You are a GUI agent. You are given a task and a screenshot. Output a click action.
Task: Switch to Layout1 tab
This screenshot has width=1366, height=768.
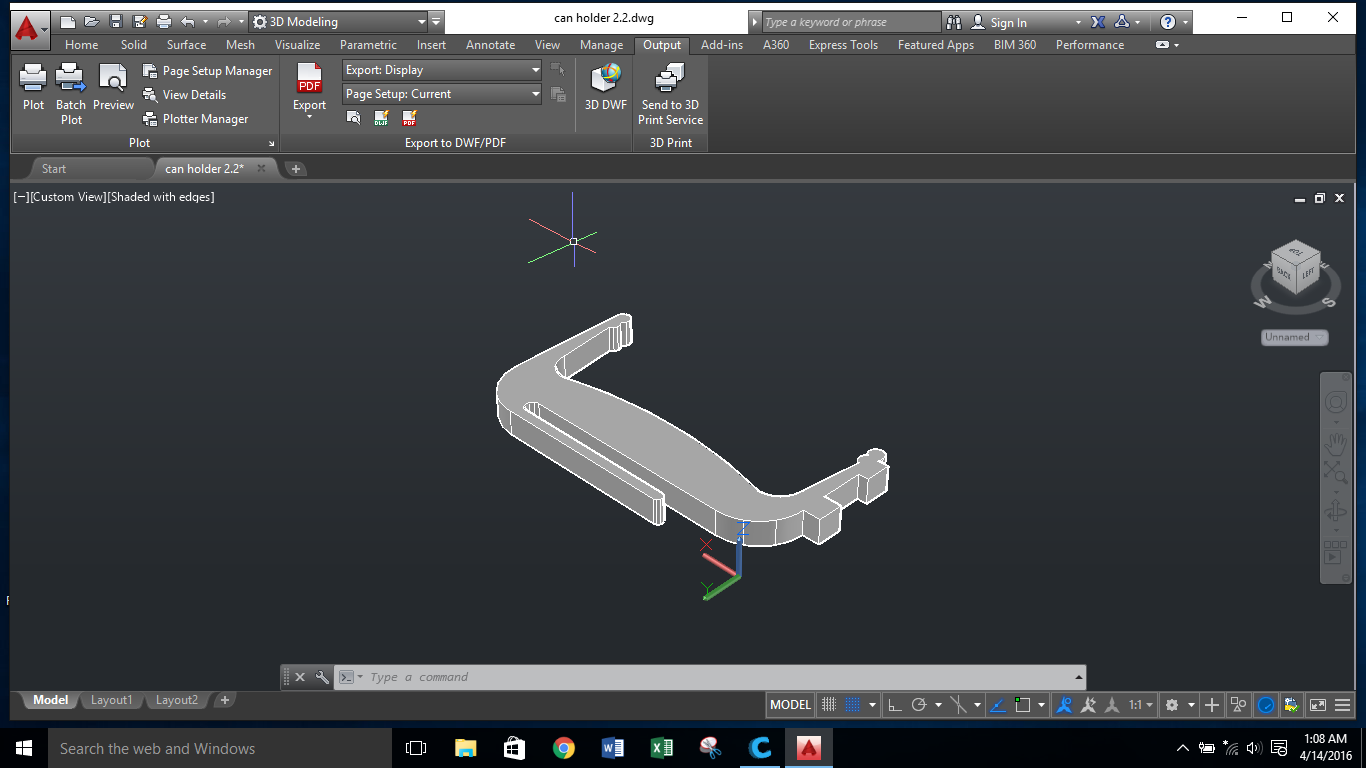tap(111, 700)
